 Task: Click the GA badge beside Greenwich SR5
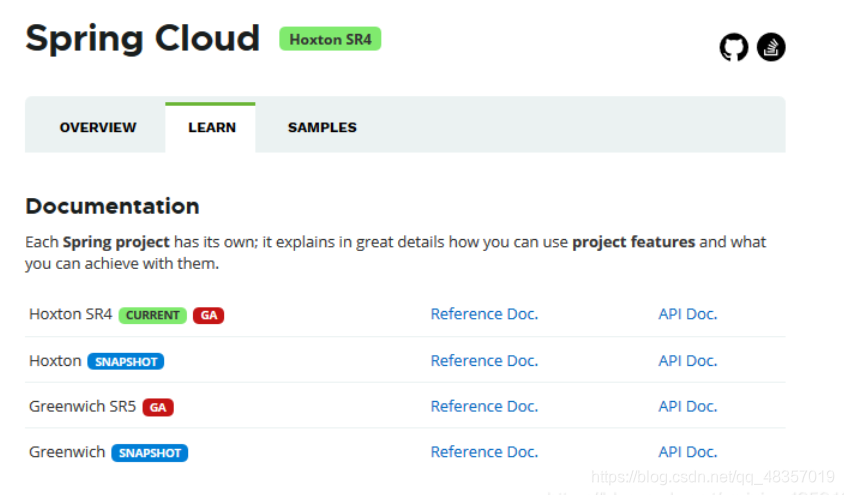[158, 407]
